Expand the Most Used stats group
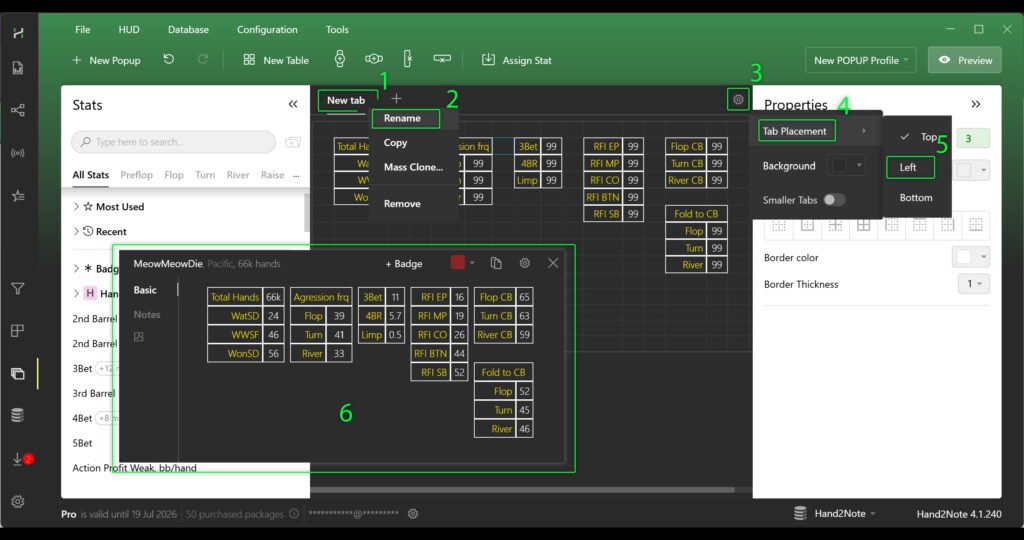Viewport: 1024px width, 540px height. click(76, 207)
